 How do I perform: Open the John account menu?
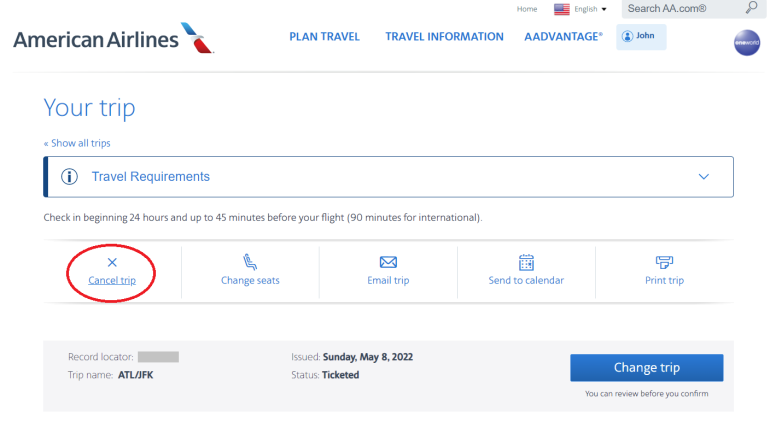(x=641, y=37)
